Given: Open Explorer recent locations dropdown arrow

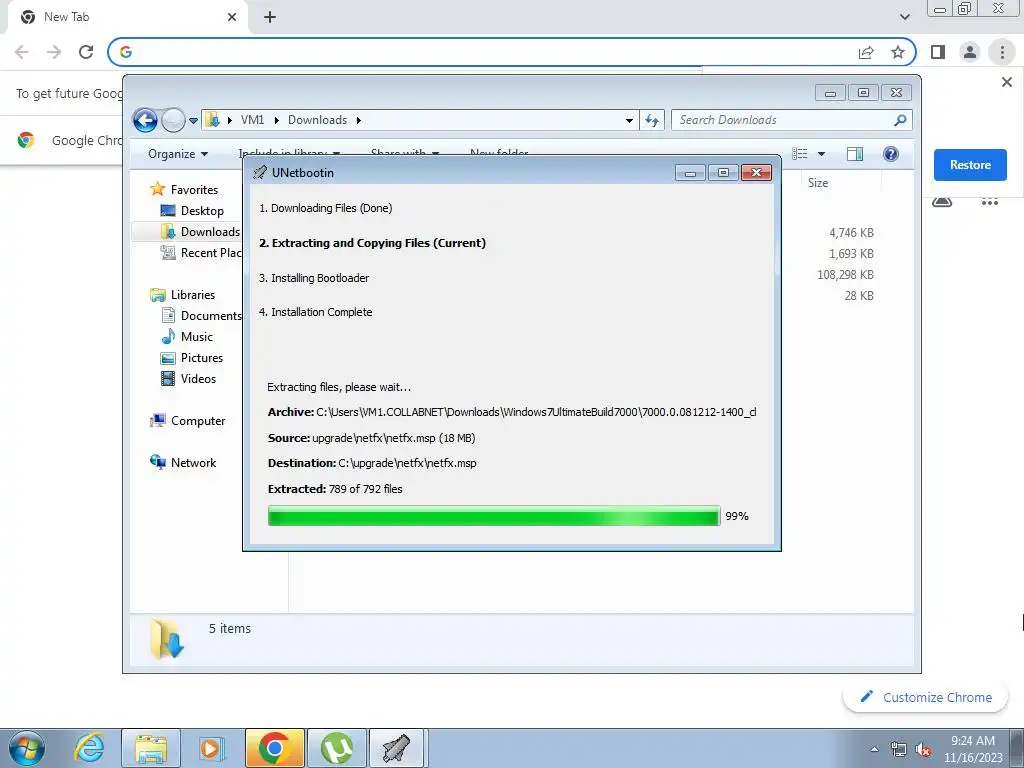Looking at the screenshot, I should tap(193, 121).
